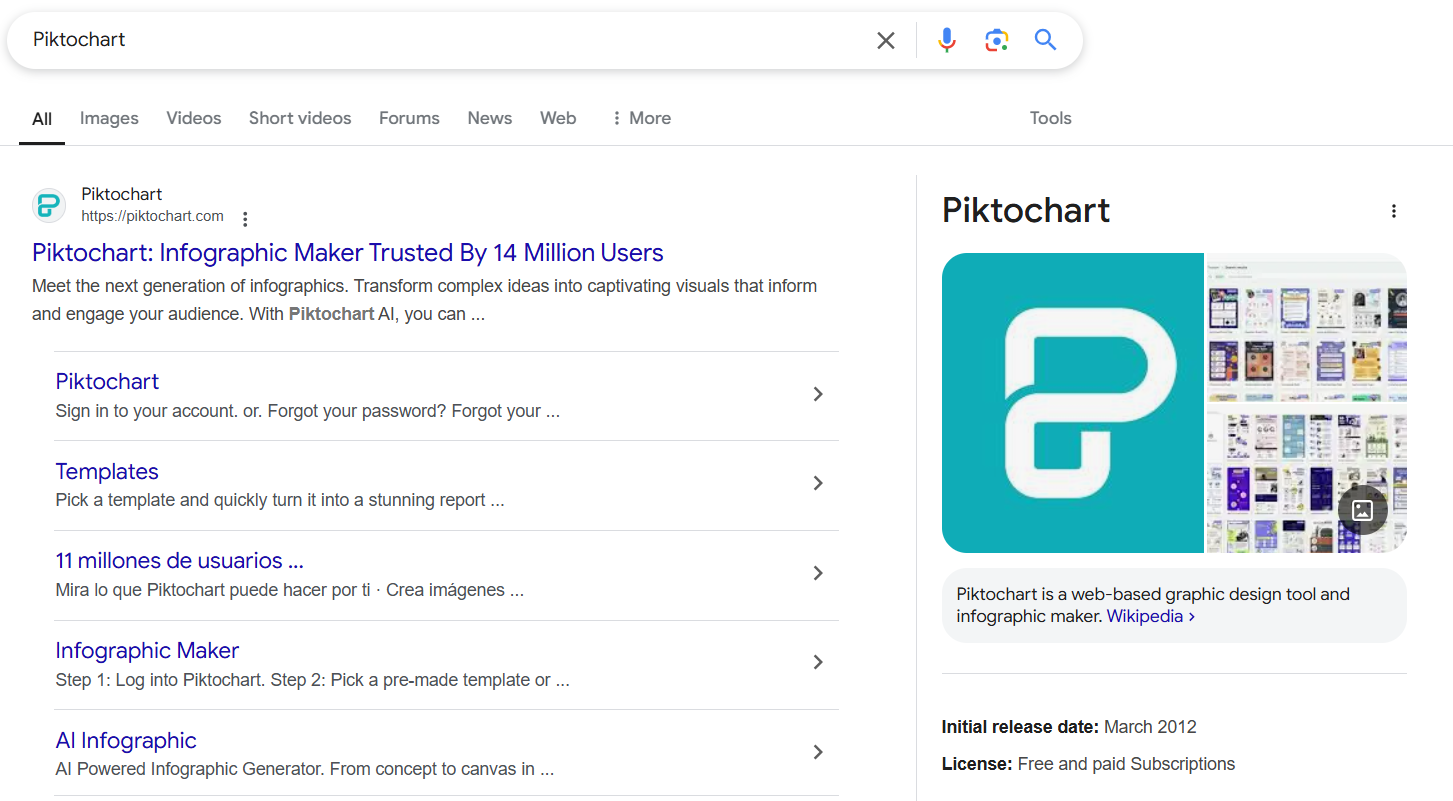The width and height of the screenshot is (1453, 801).
Task: Open the Tools search options
Action: click(x=1050, y=118)
